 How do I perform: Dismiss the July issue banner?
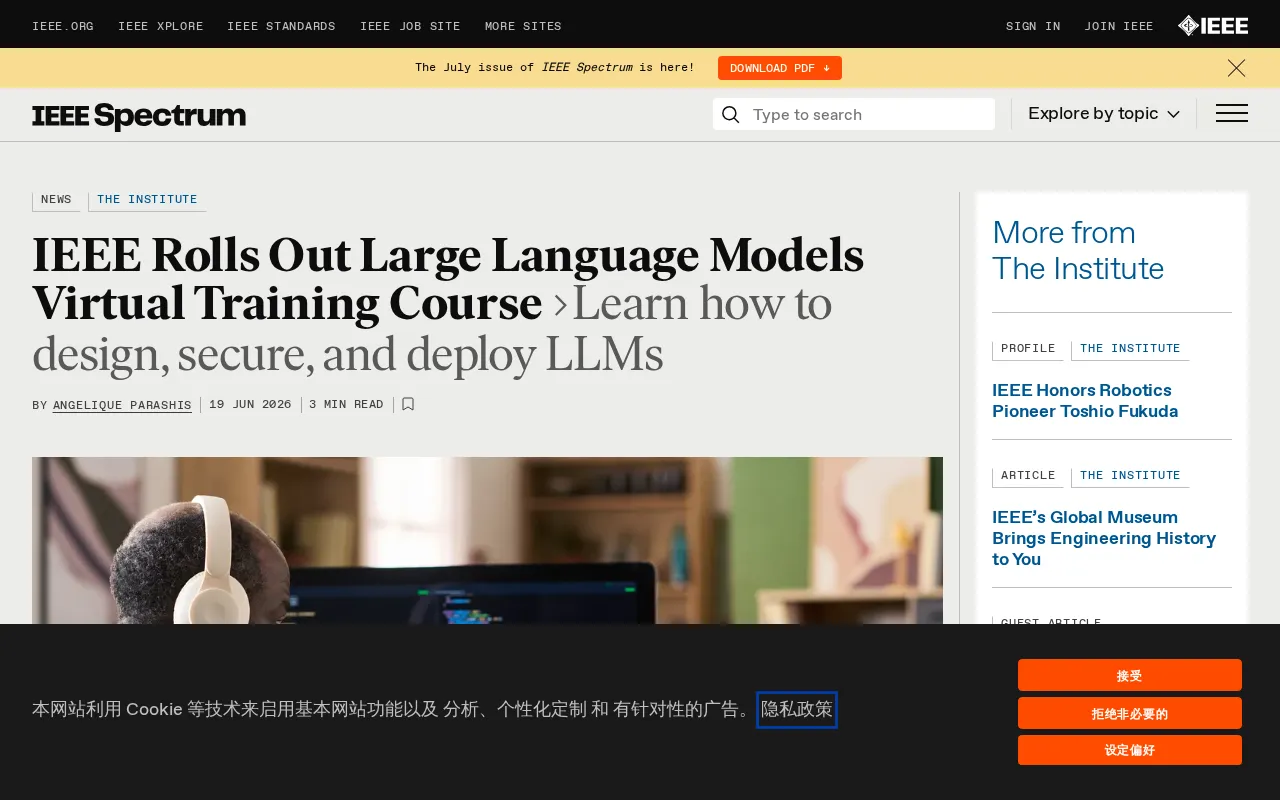point(1237,68)
